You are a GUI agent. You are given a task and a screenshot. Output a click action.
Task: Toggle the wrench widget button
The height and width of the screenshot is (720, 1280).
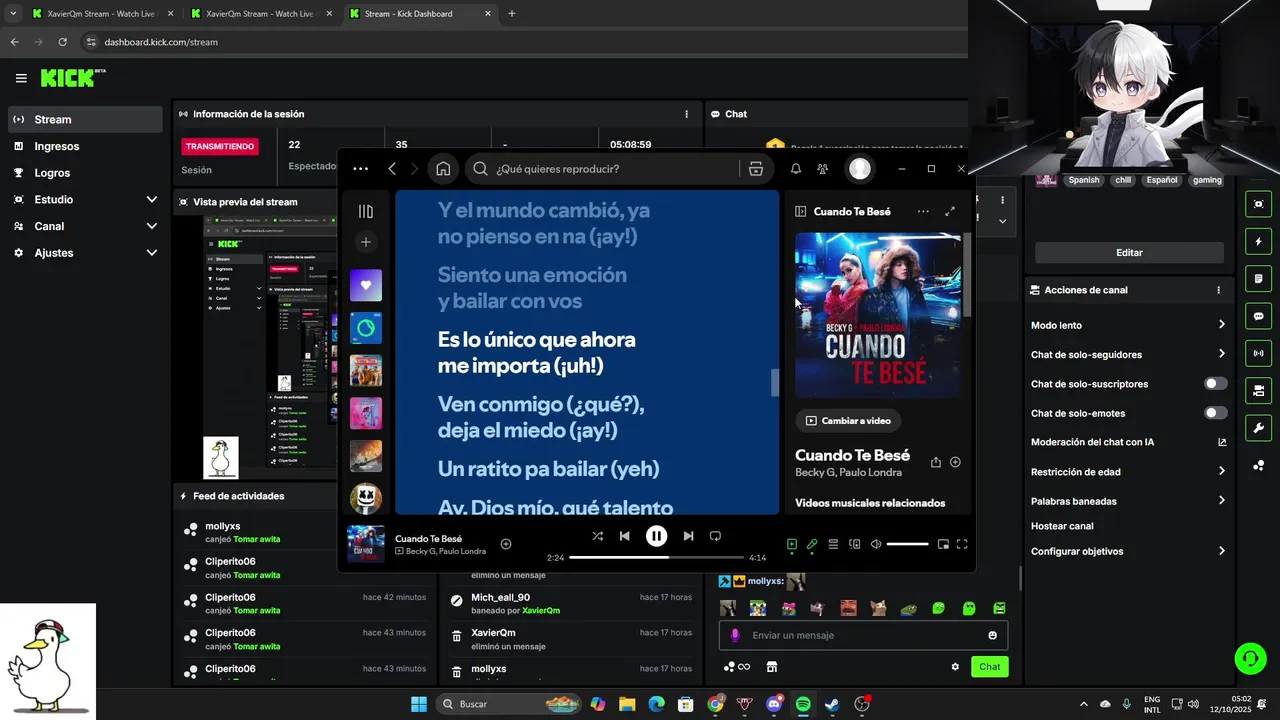[x=1258, y=428]
